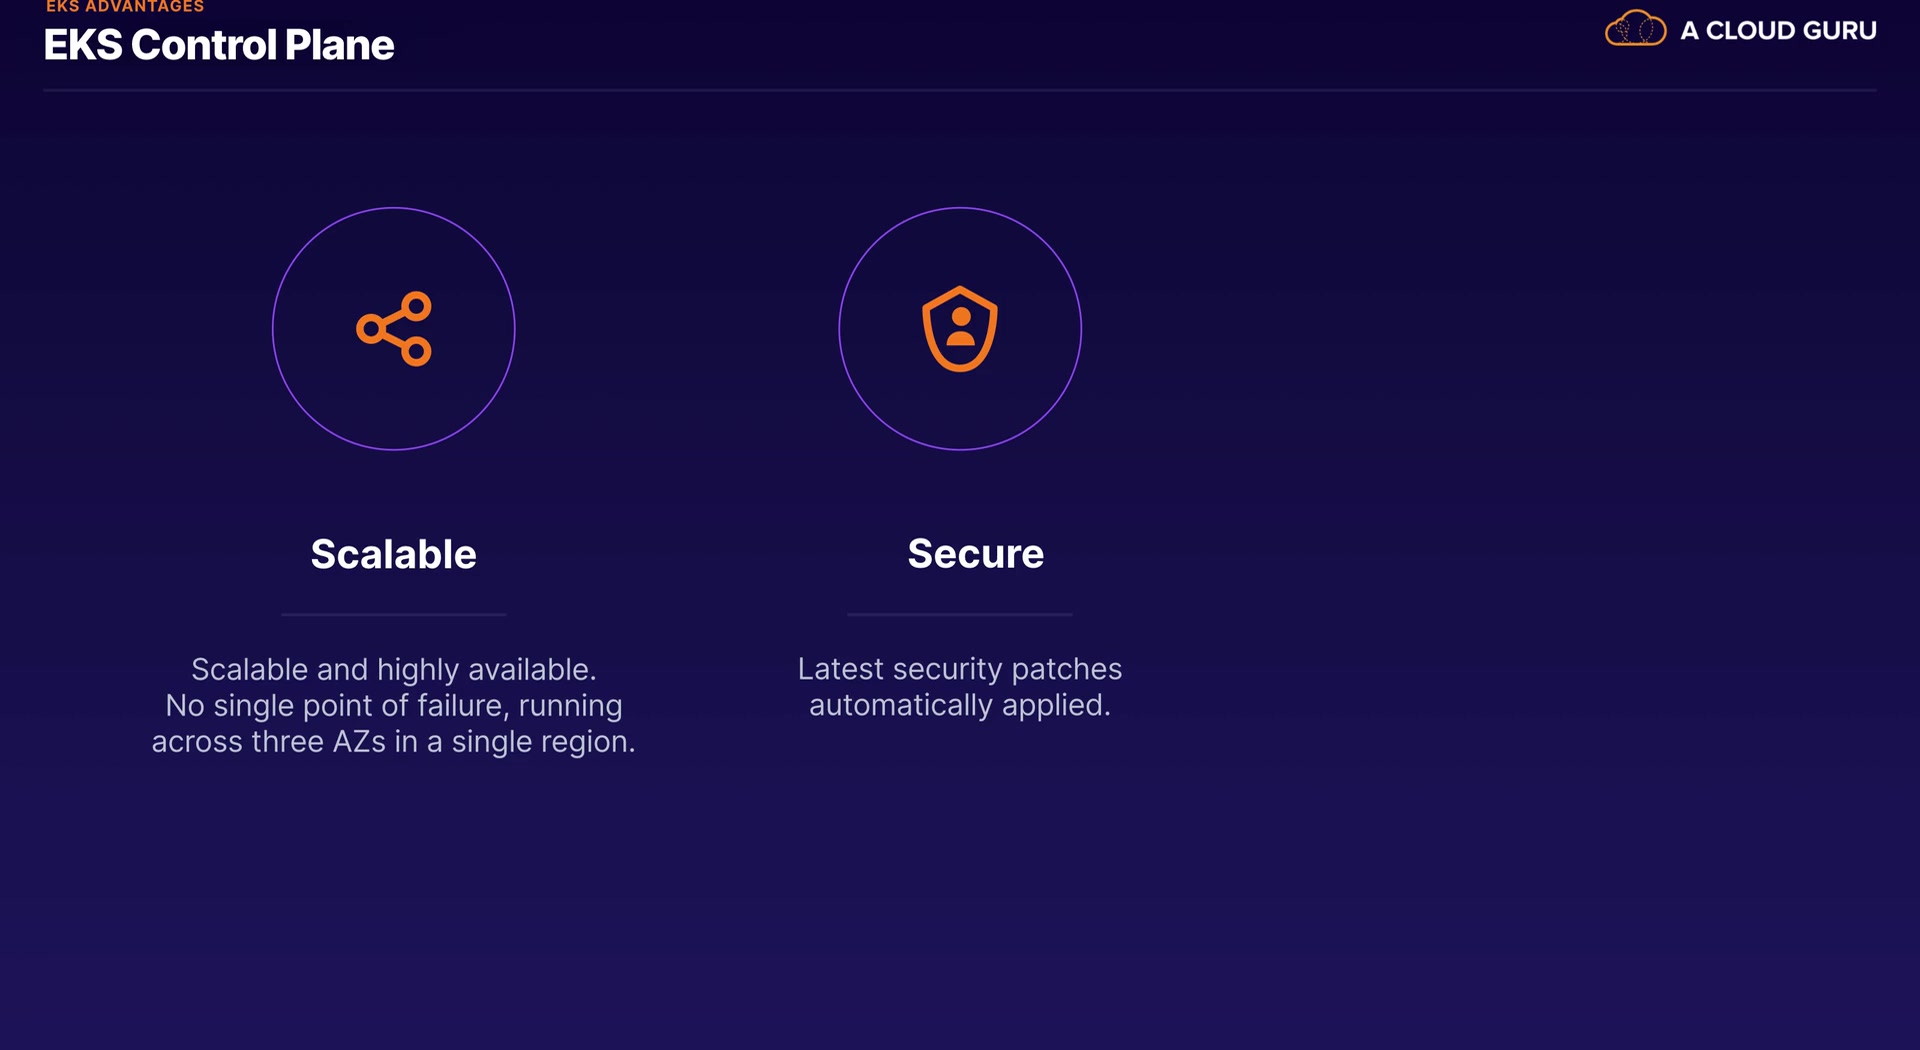Select the "Secure" heading
The image size is (1920, 1050).
coord(975,554)
